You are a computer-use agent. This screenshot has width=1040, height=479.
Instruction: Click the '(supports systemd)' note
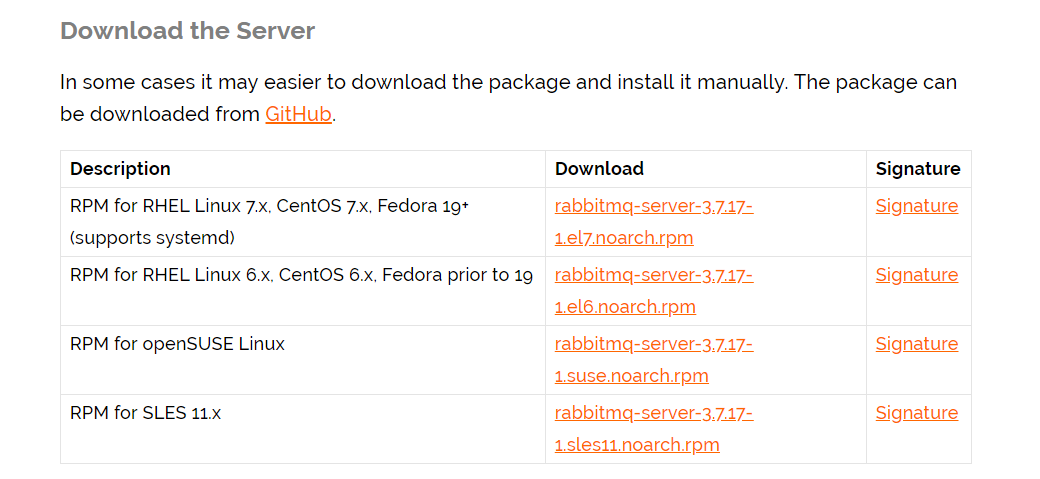coord(151,238)
